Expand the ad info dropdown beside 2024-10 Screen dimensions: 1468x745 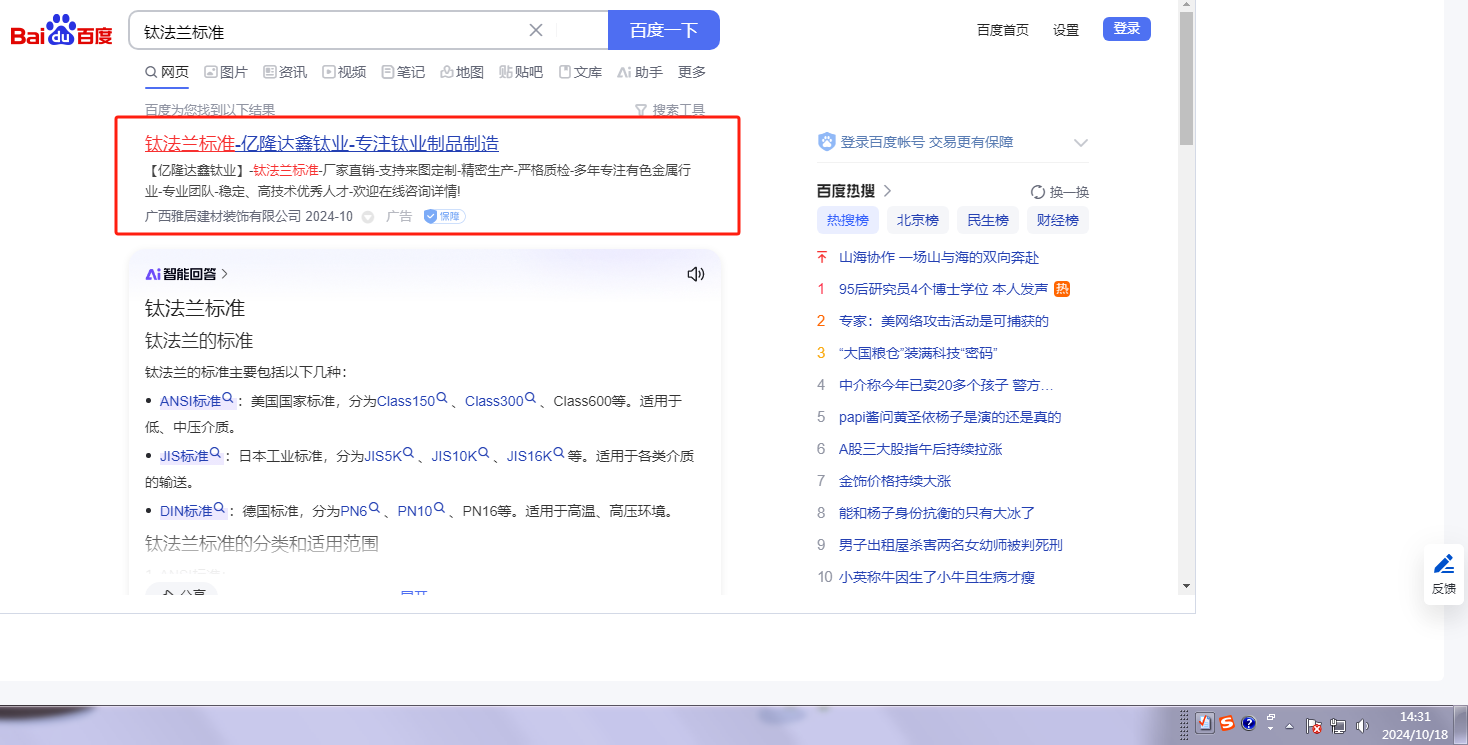pyautogui.click(x=368, y=217)
